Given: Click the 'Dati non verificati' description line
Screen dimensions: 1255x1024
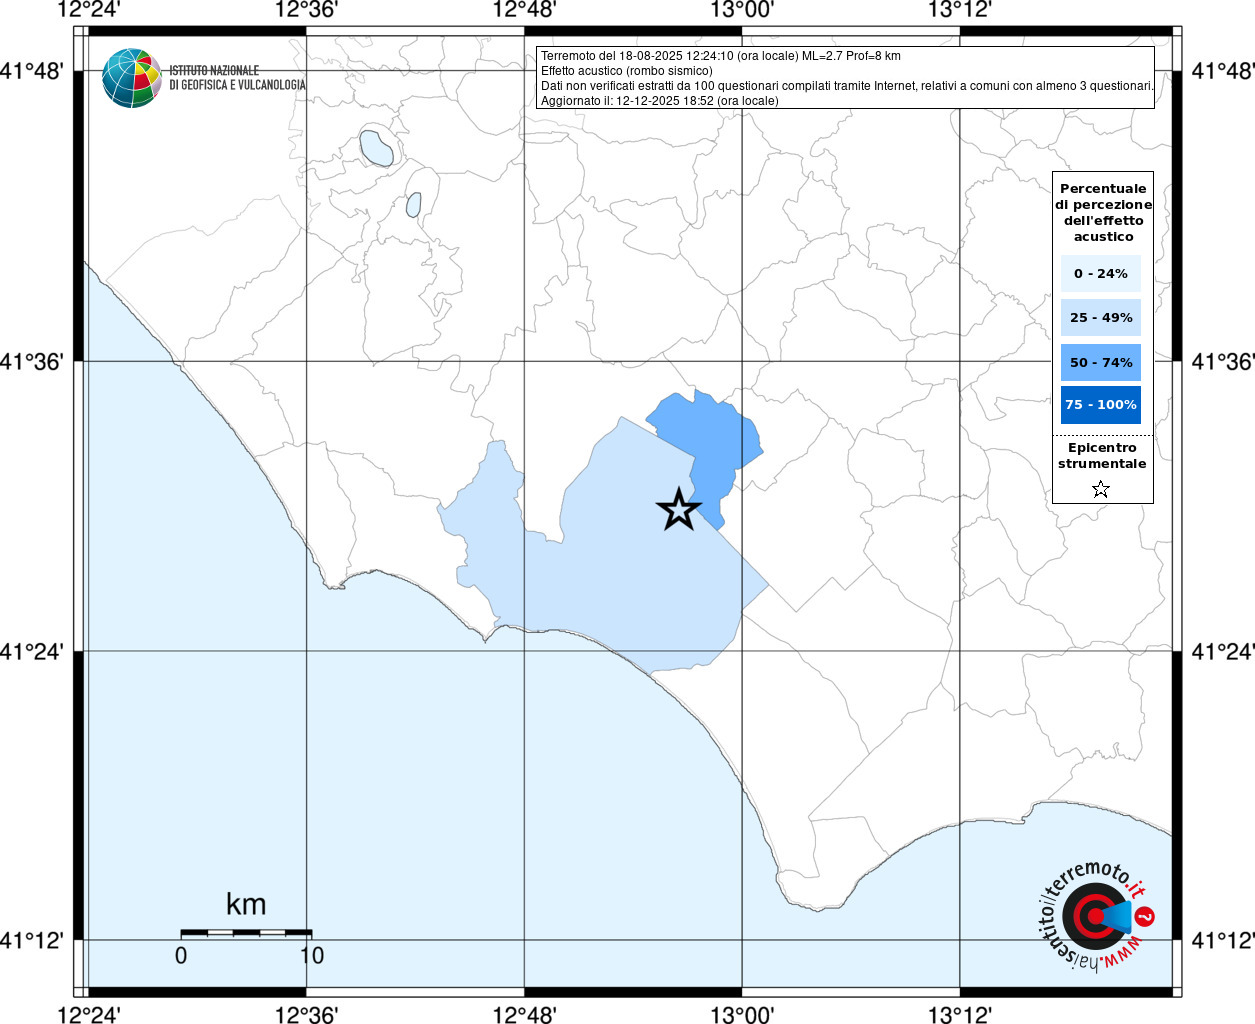Looking at the screenshot, I should click(847, 86).
